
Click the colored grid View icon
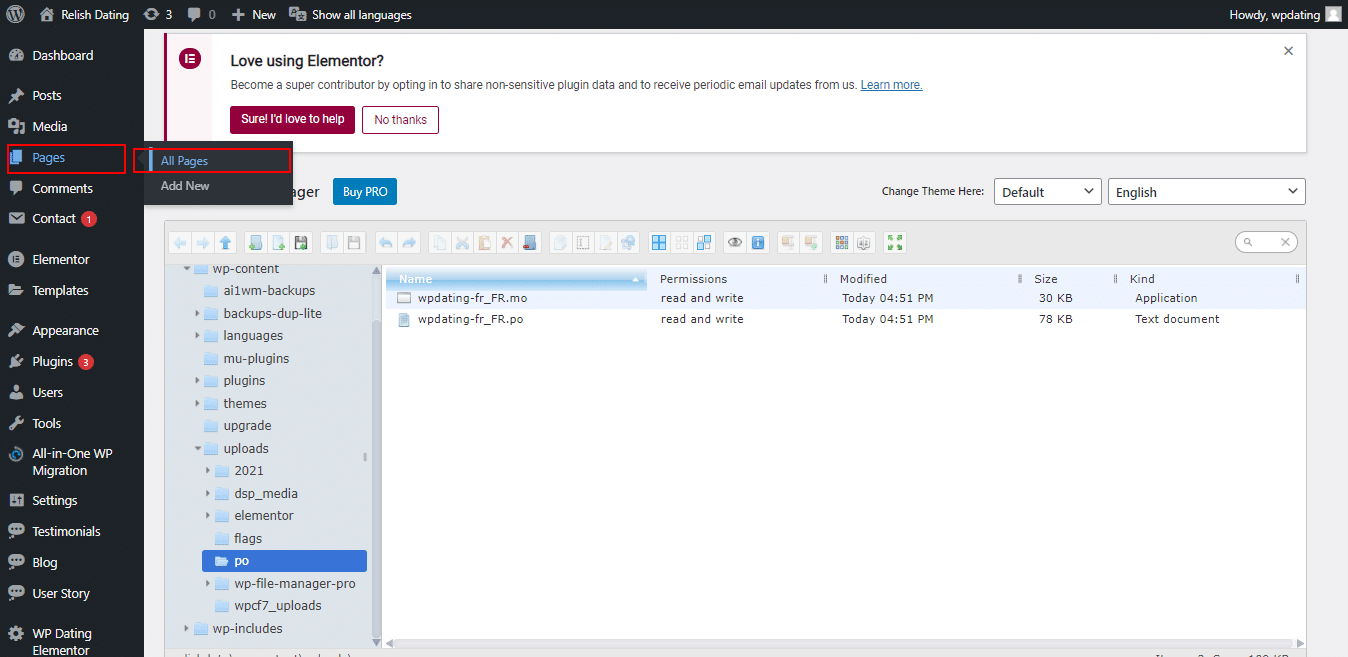click(x=841, y=242)
